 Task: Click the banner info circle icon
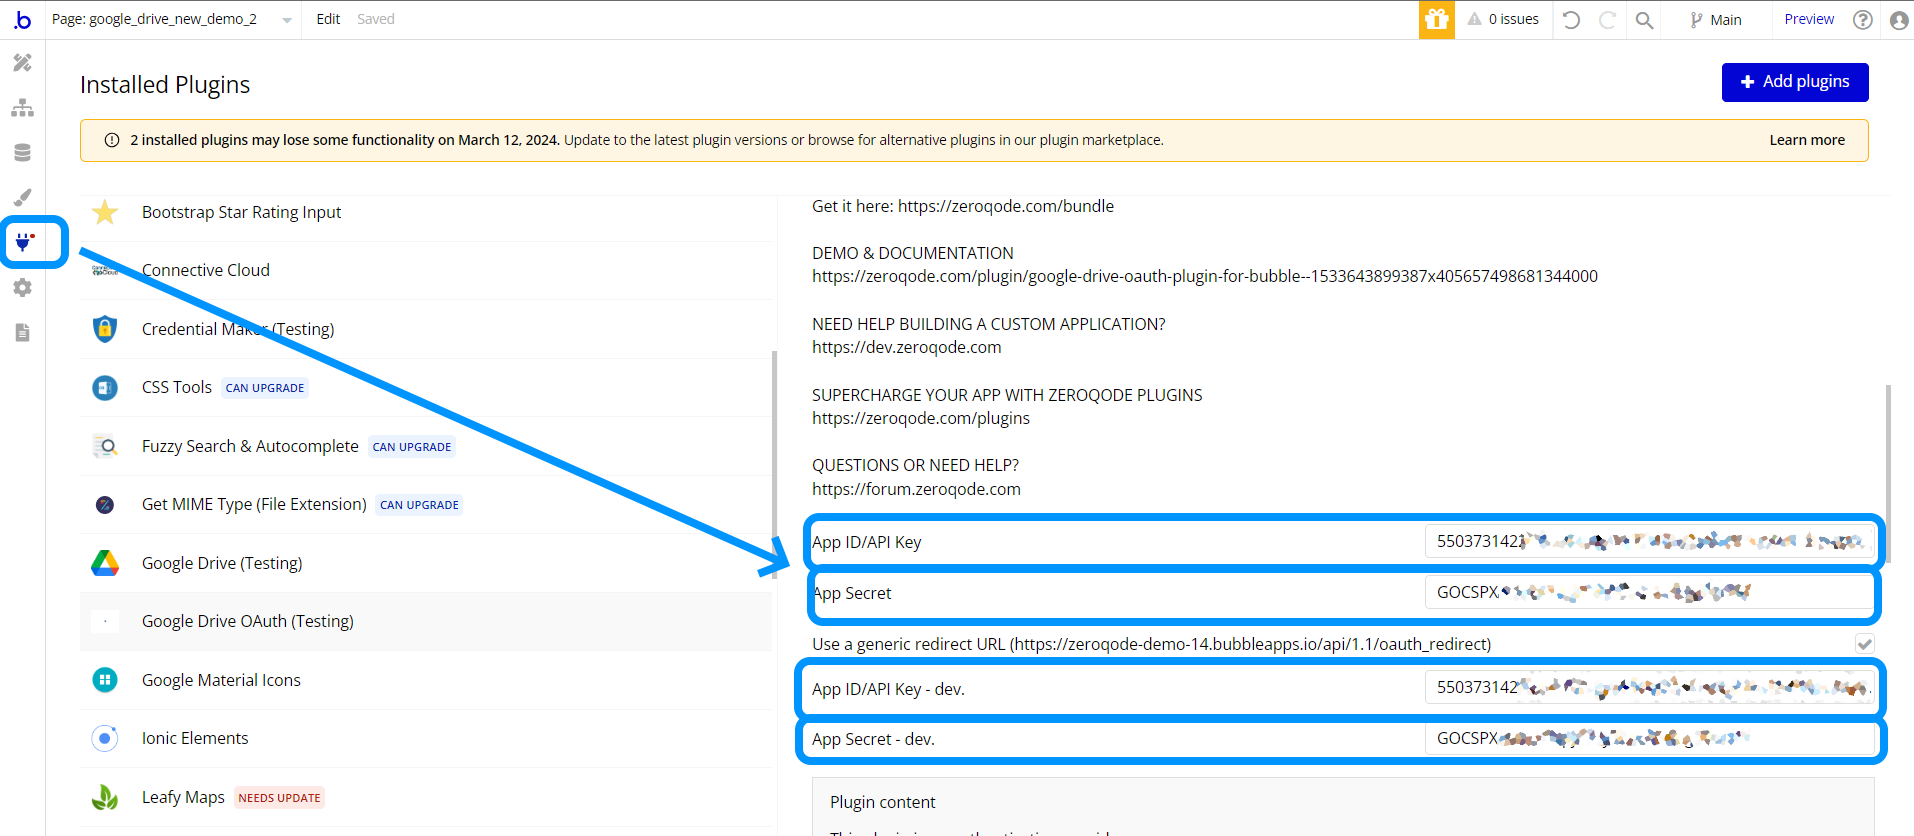pyautogui.click(x=112, y=140)
